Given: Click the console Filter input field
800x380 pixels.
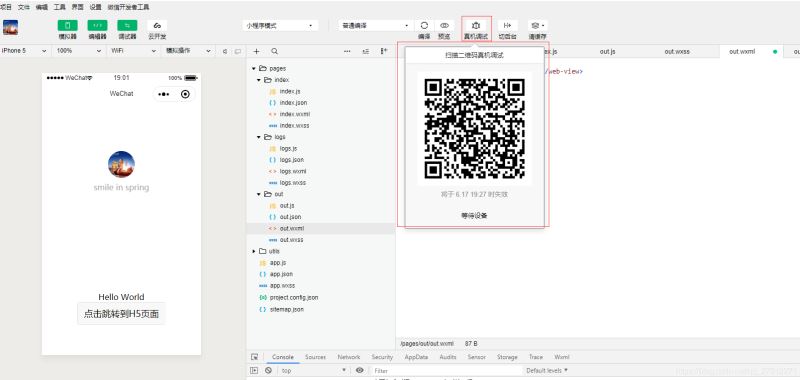Looking at the screenshot, I should [x=446, y=371].
